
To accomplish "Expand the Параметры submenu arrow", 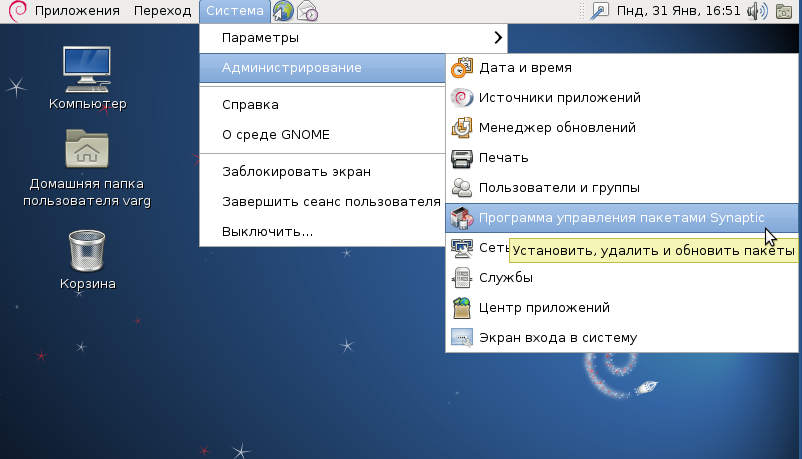I will [498, 38].
